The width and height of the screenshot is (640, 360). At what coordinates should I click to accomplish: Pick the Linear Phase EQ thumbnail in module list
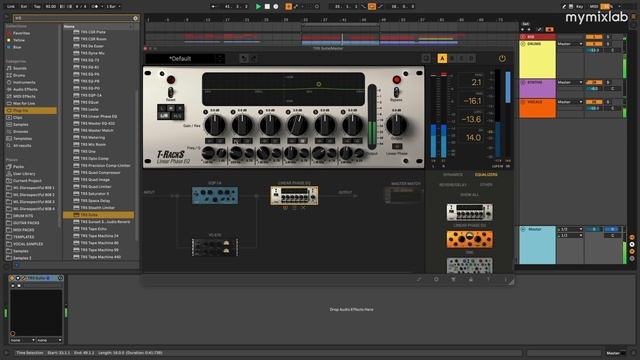pos(469,212)
